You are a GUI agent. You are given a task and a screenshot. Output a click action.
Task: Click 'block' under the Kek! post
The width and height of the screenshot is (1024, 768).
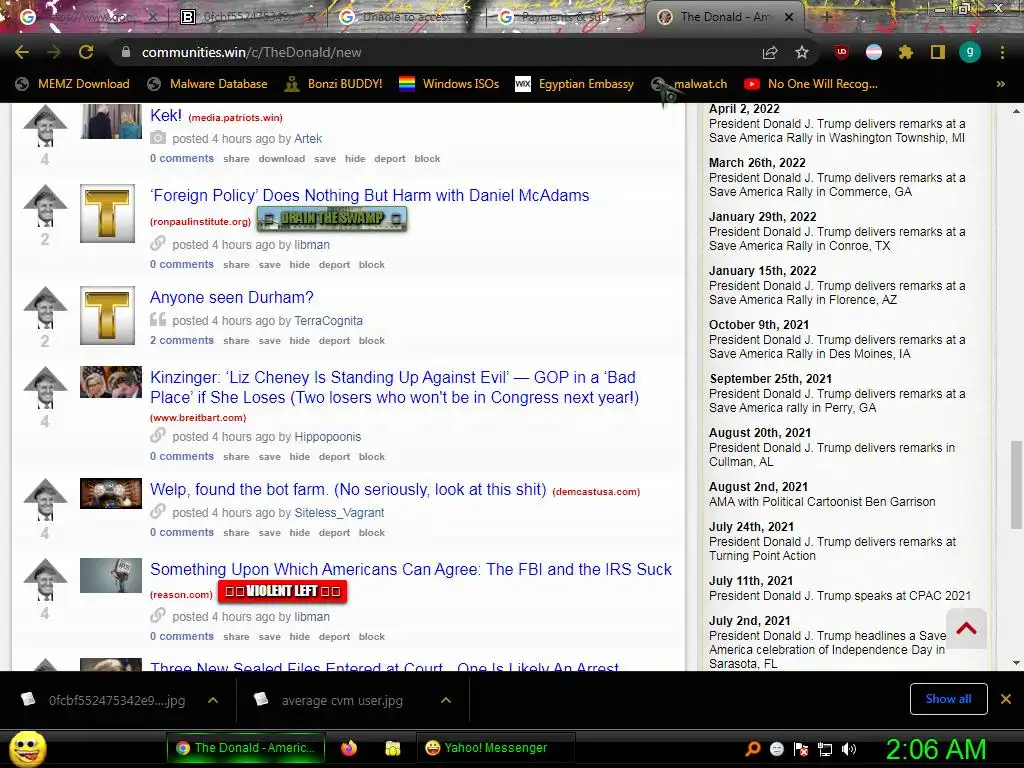(427, 159)
